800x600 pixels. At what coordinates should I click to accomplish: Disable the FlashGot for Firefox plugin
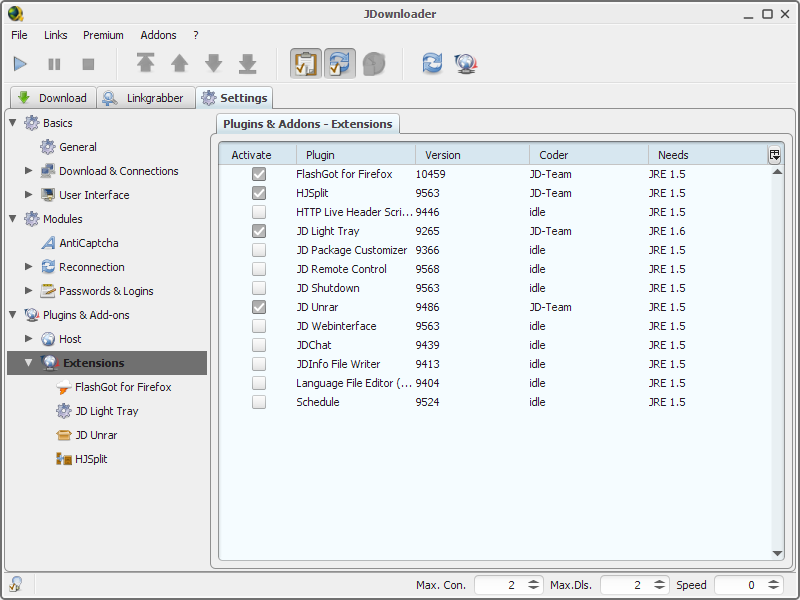(x=259, y=174)
